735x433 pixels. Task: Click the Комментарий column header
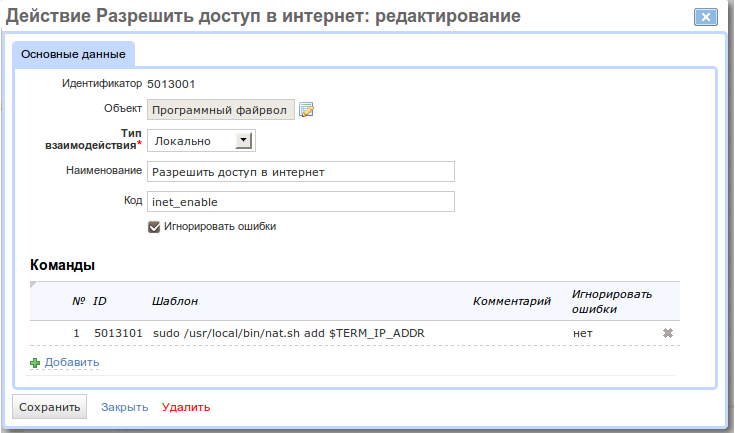coord(511,301)
